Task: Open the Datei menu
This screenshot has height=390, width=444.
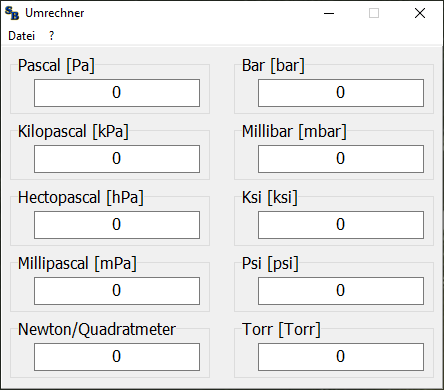Action: (21, 36)
